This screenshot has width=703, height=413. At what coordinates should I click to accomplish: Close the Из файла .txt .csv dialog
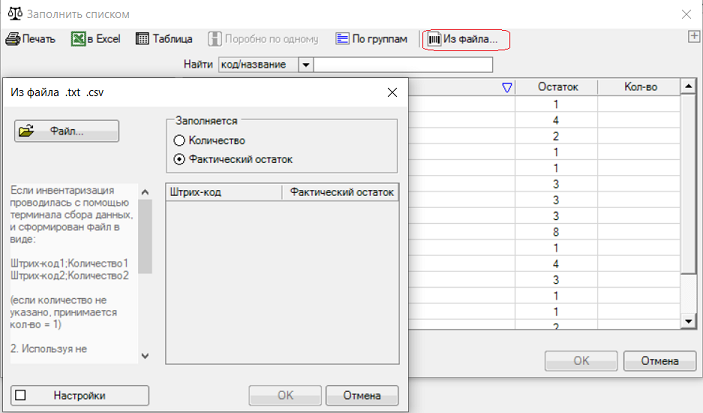pos(392,93)
